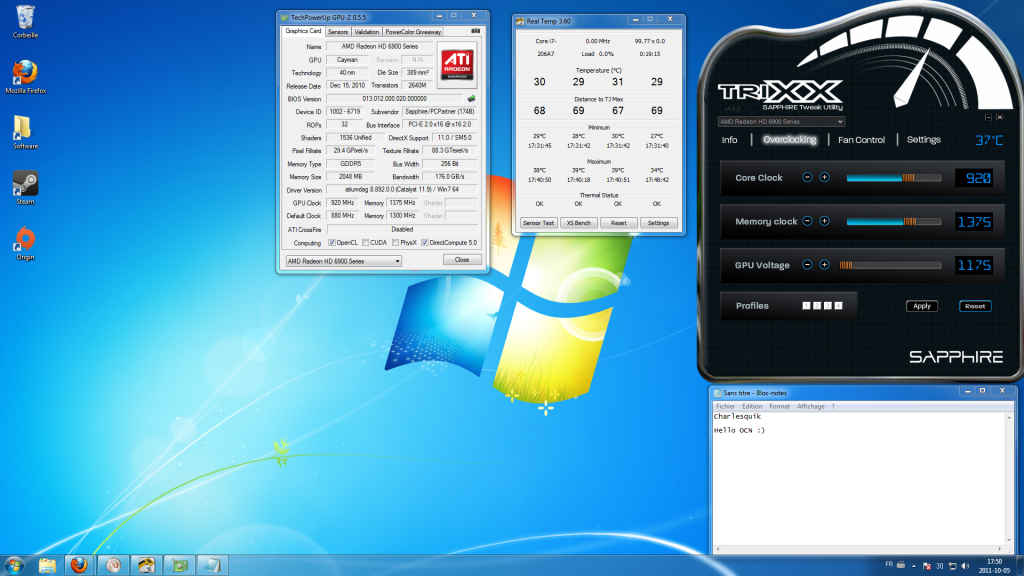Open the Validation tab in GPU-Z

366,31
